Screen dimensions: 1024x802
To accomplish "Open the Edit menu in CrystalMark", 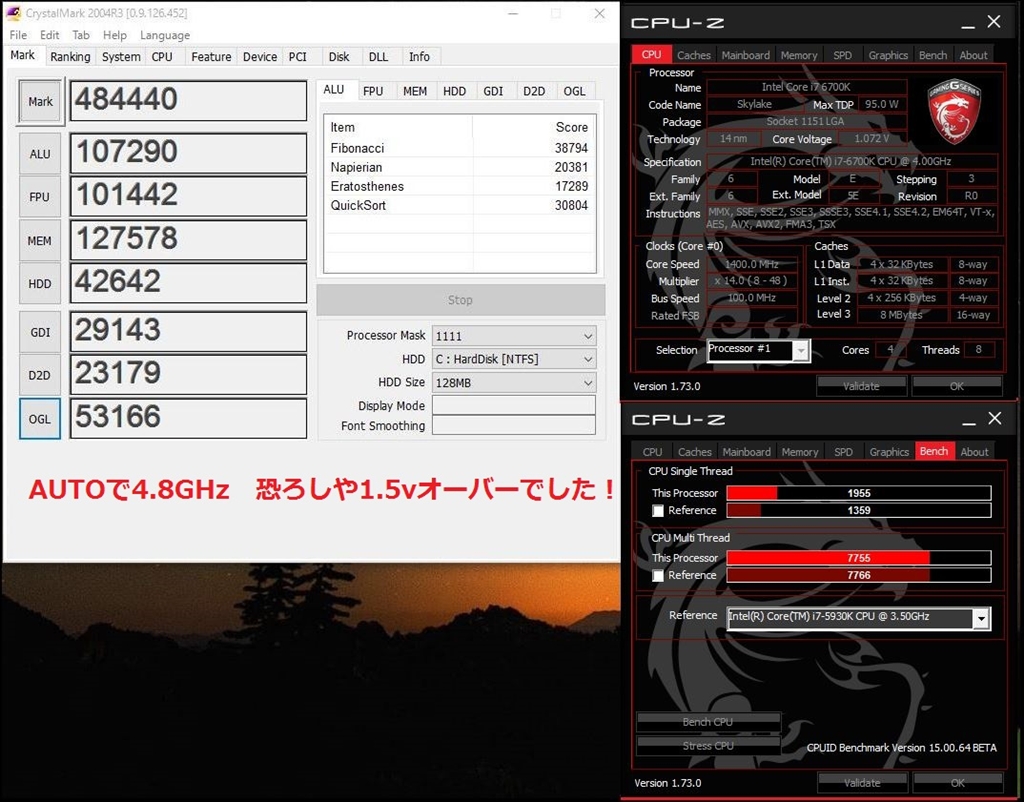I will (50, 35).
